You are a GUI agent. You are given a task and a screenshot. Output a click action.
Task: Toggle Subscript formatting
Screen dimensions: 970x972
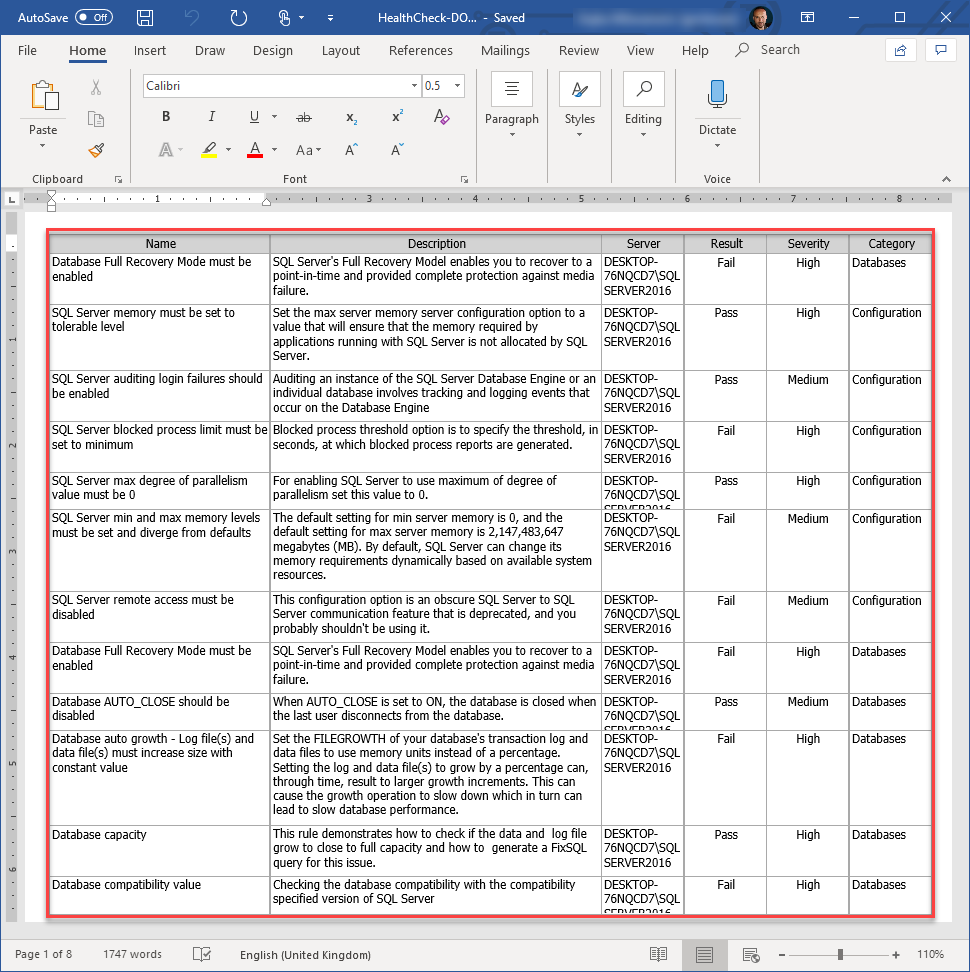pyautogui.click(x=351, y=117)
